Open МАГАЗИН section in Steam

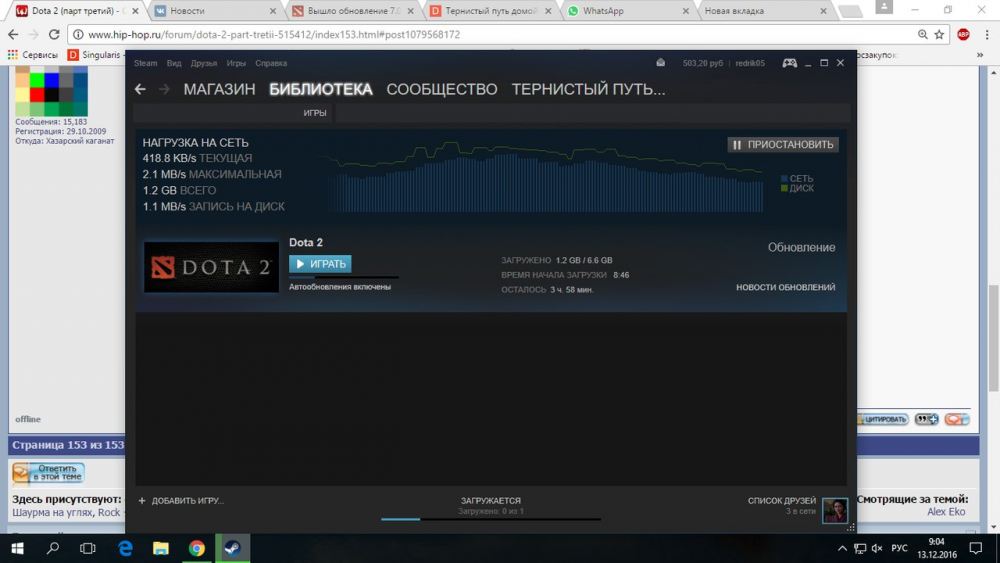click(219, 89)
